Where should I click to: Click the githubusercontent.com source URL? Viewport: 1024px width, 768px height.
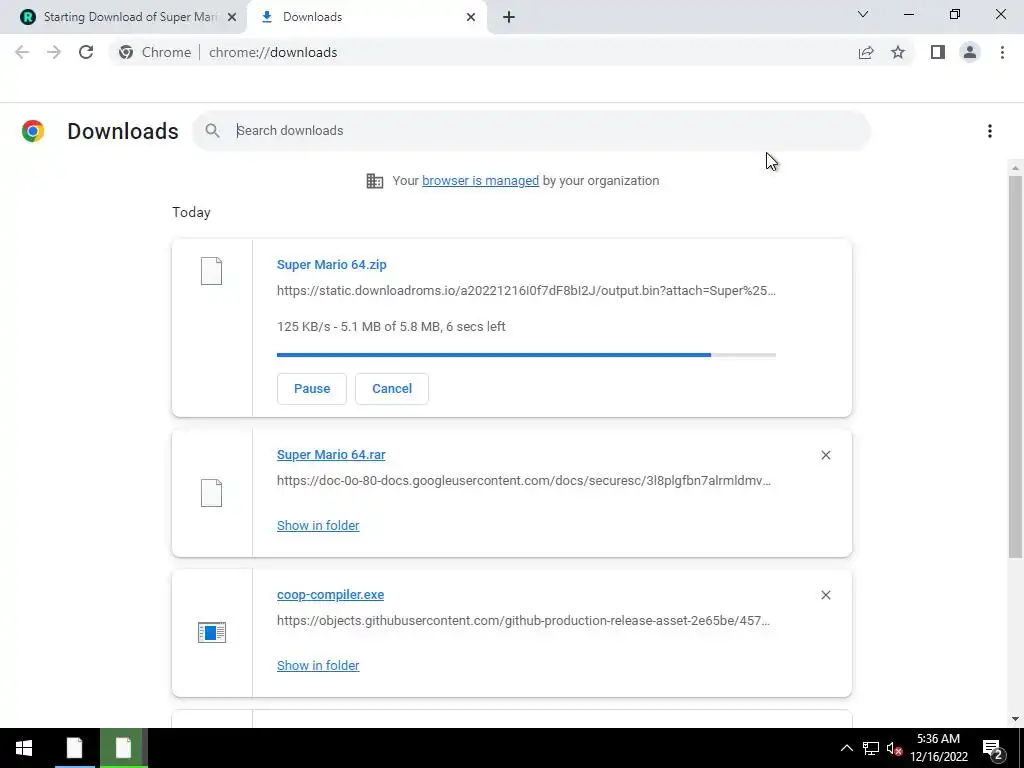click(523, 620)
